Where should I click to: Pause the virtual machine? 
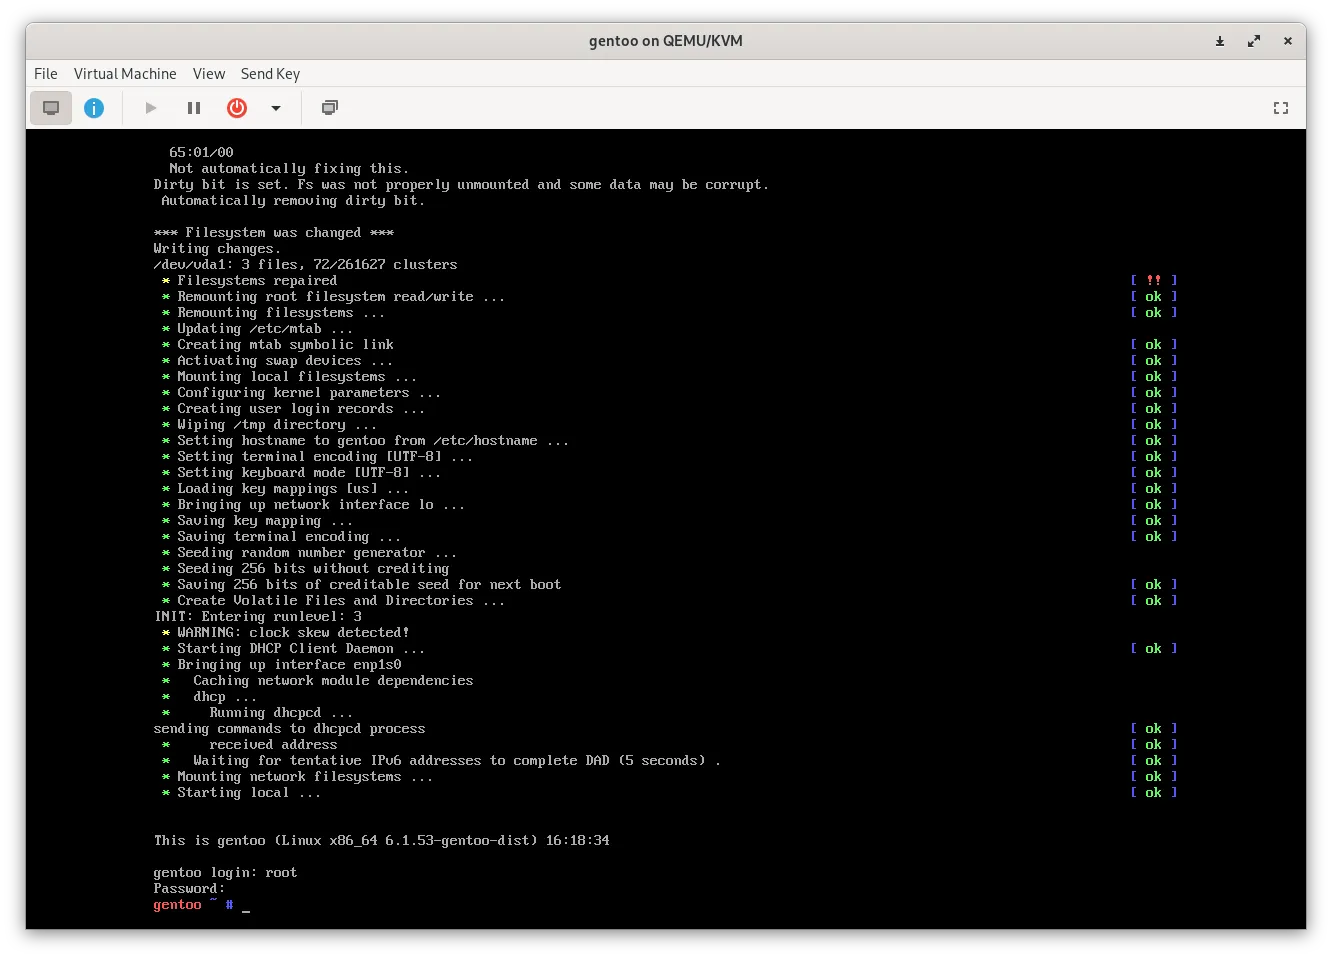(x=194, y=108)
